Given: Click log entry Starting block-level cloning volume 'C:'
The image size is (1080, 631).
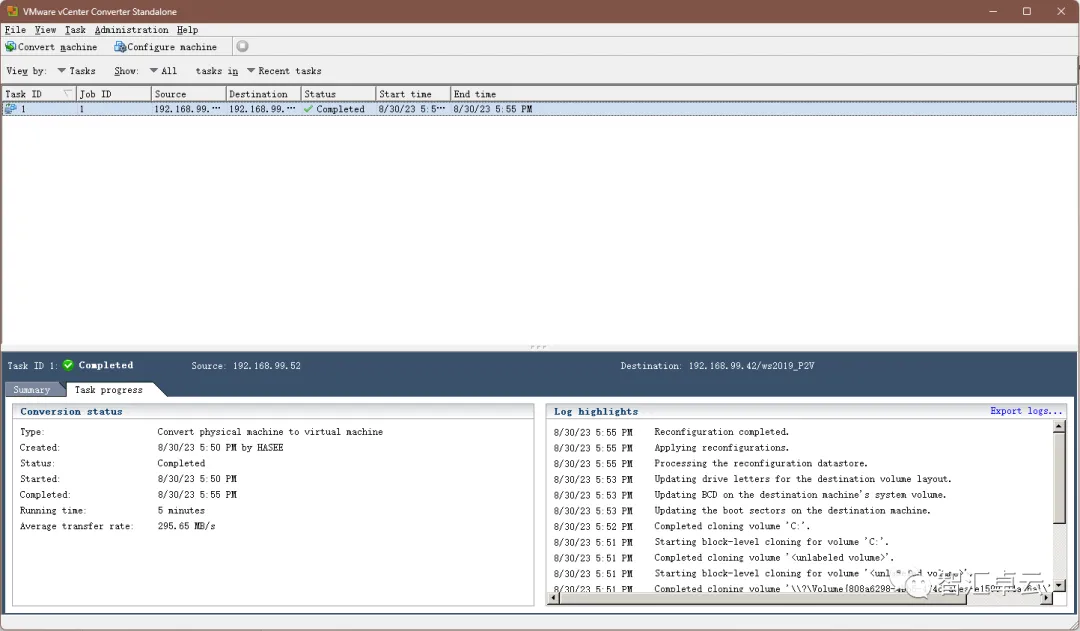Looking at the screenshot, I should 771,542.
